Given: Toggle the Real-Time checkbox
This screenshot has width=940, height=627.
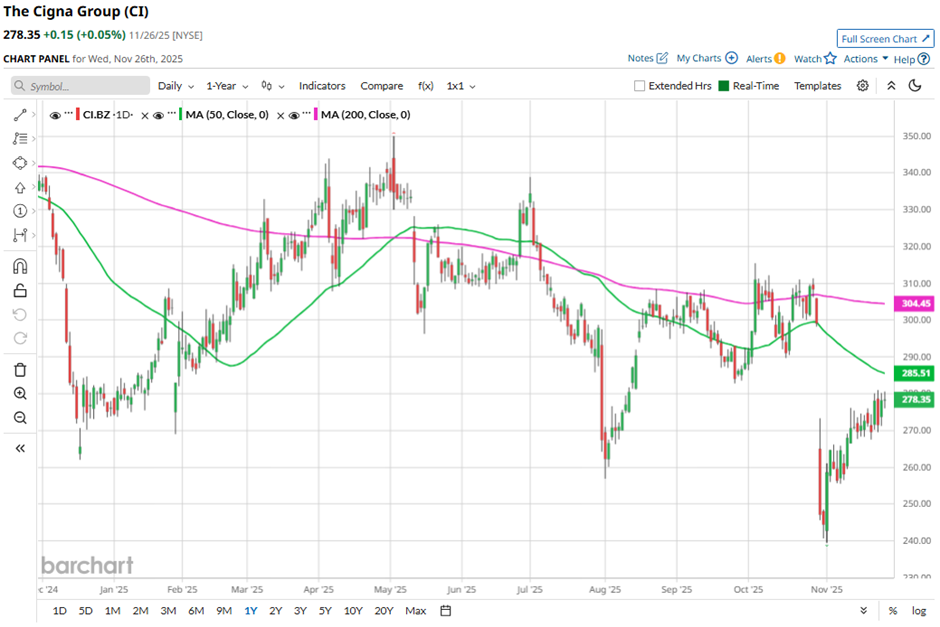Looking at the screenshot, I should tap(724, 86).
